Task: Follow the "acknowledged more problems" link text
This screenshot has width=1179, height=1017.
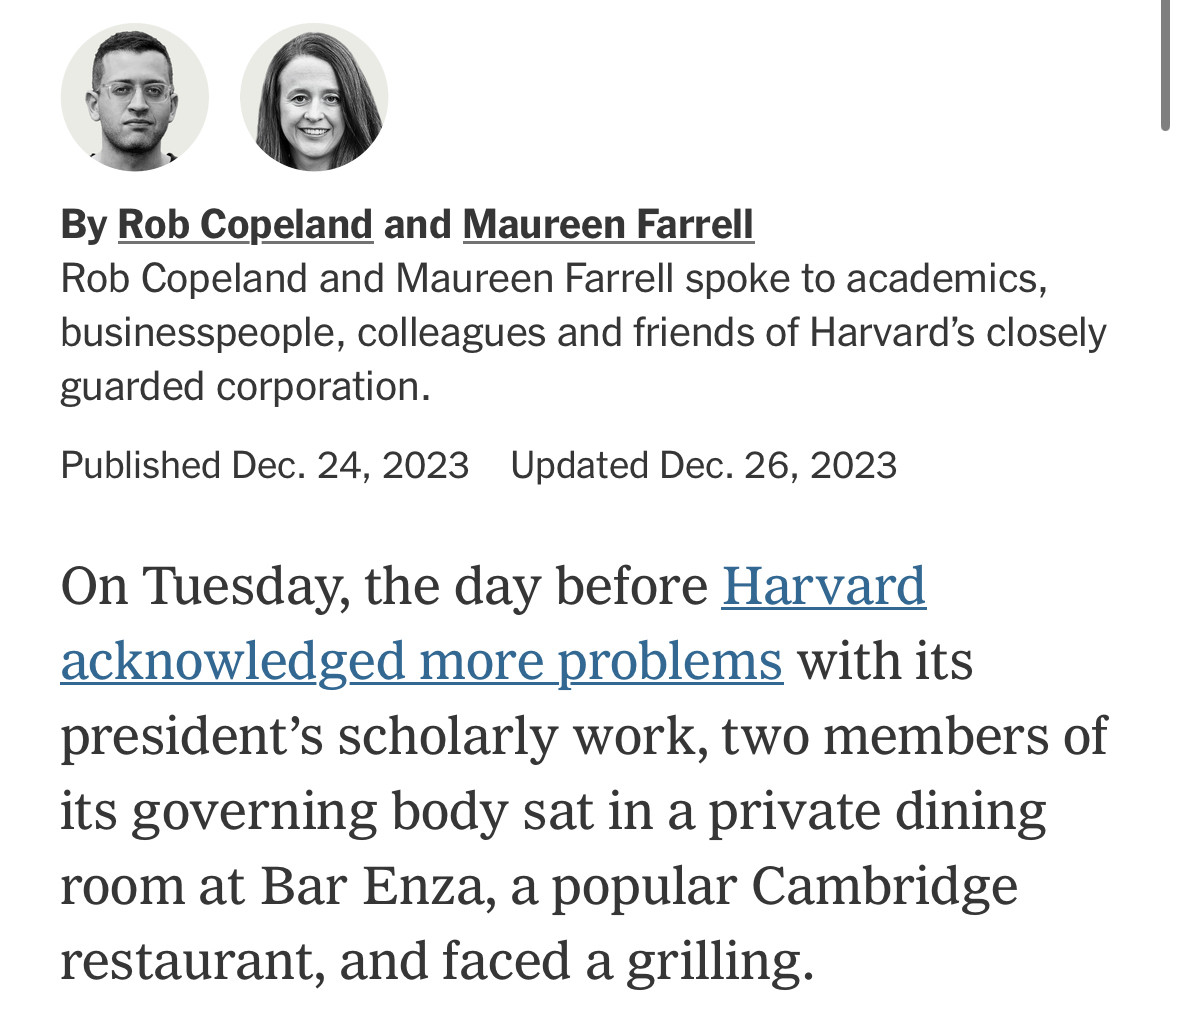Action: coord(422,661)
